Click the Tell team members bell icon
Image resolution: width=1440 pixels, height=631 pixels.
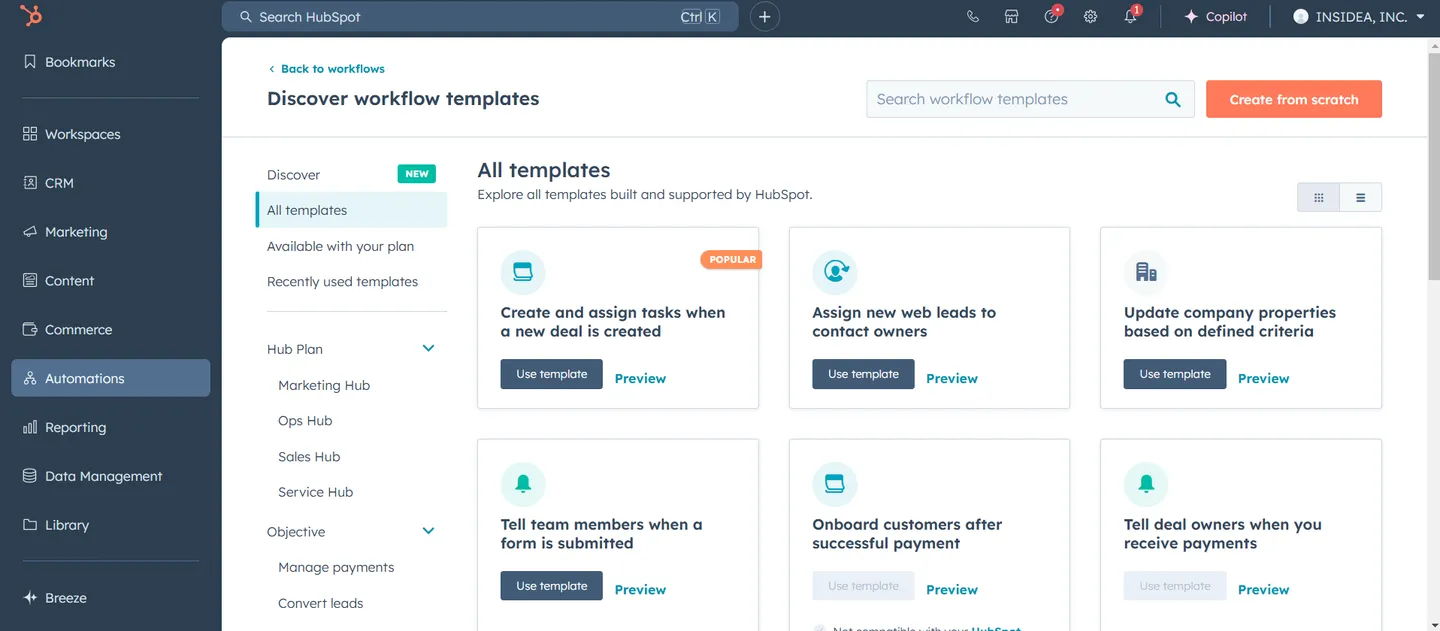coord(523,484)
